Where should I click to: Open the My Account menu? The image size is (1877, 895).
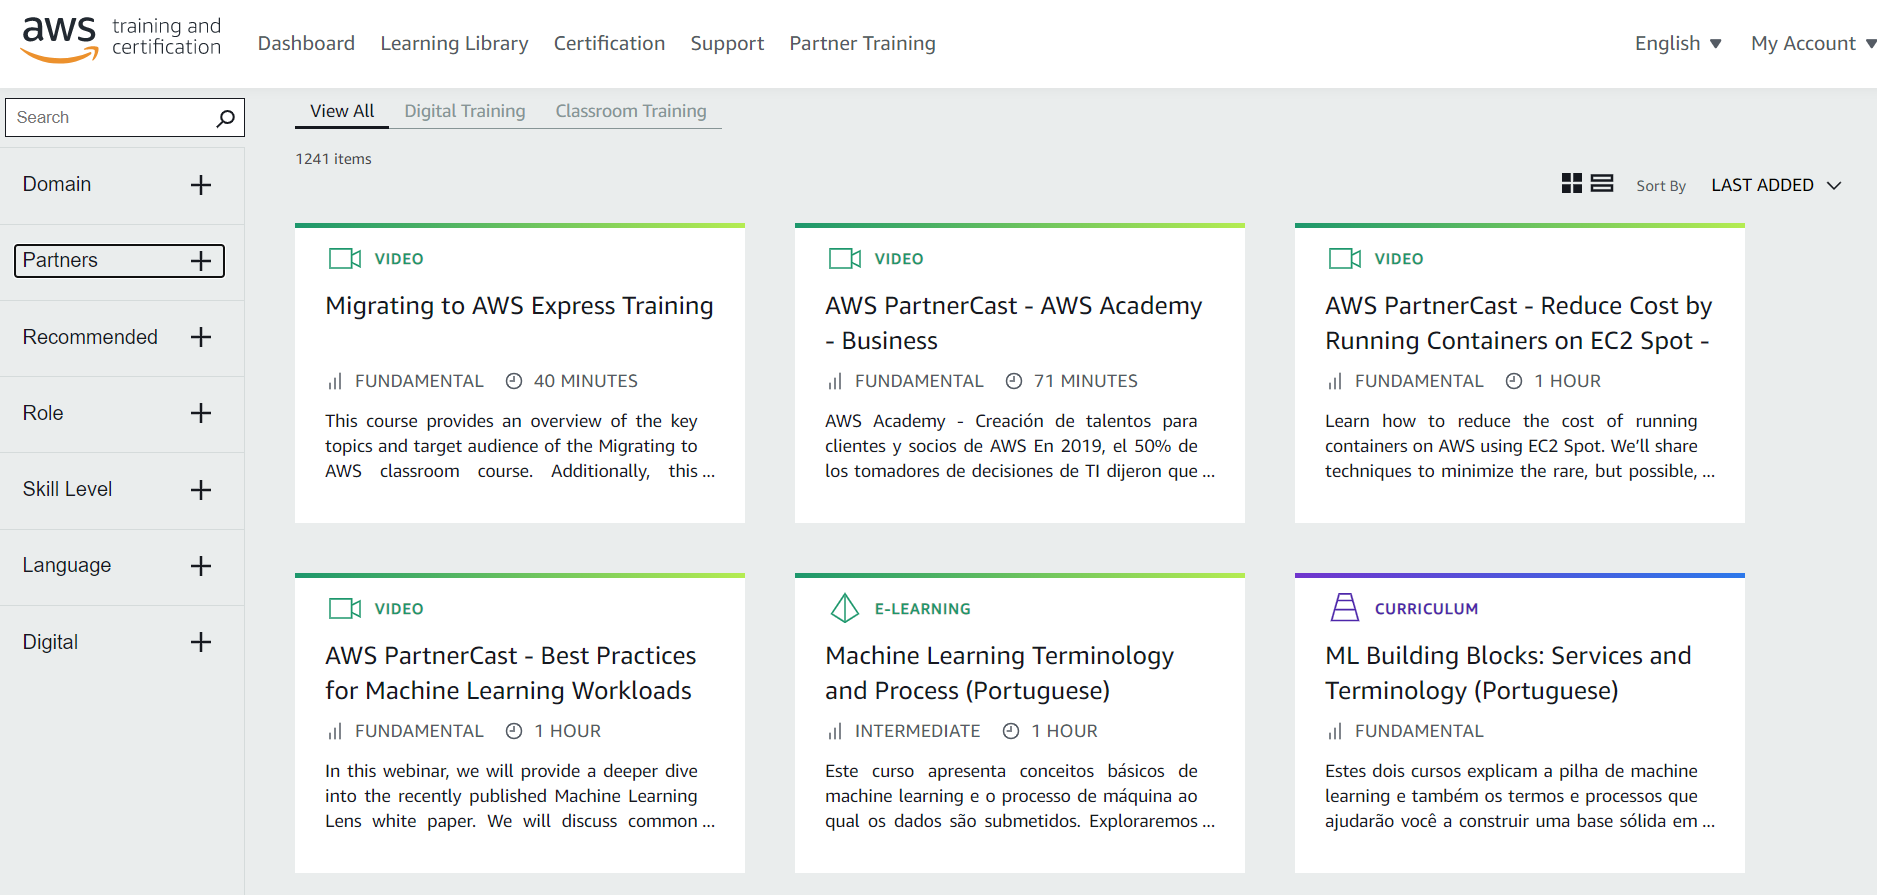click(1811, 43)
